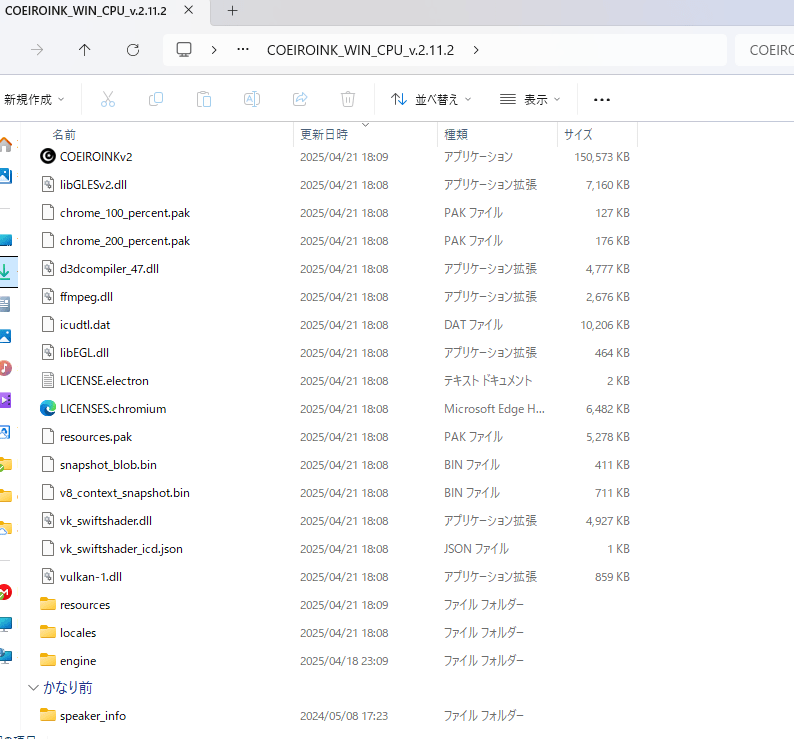
Task: Close the COEIROINK_WIN_CPU_v.2.11.2 tab
Action: pyautogui.click(x=188, y=10)
